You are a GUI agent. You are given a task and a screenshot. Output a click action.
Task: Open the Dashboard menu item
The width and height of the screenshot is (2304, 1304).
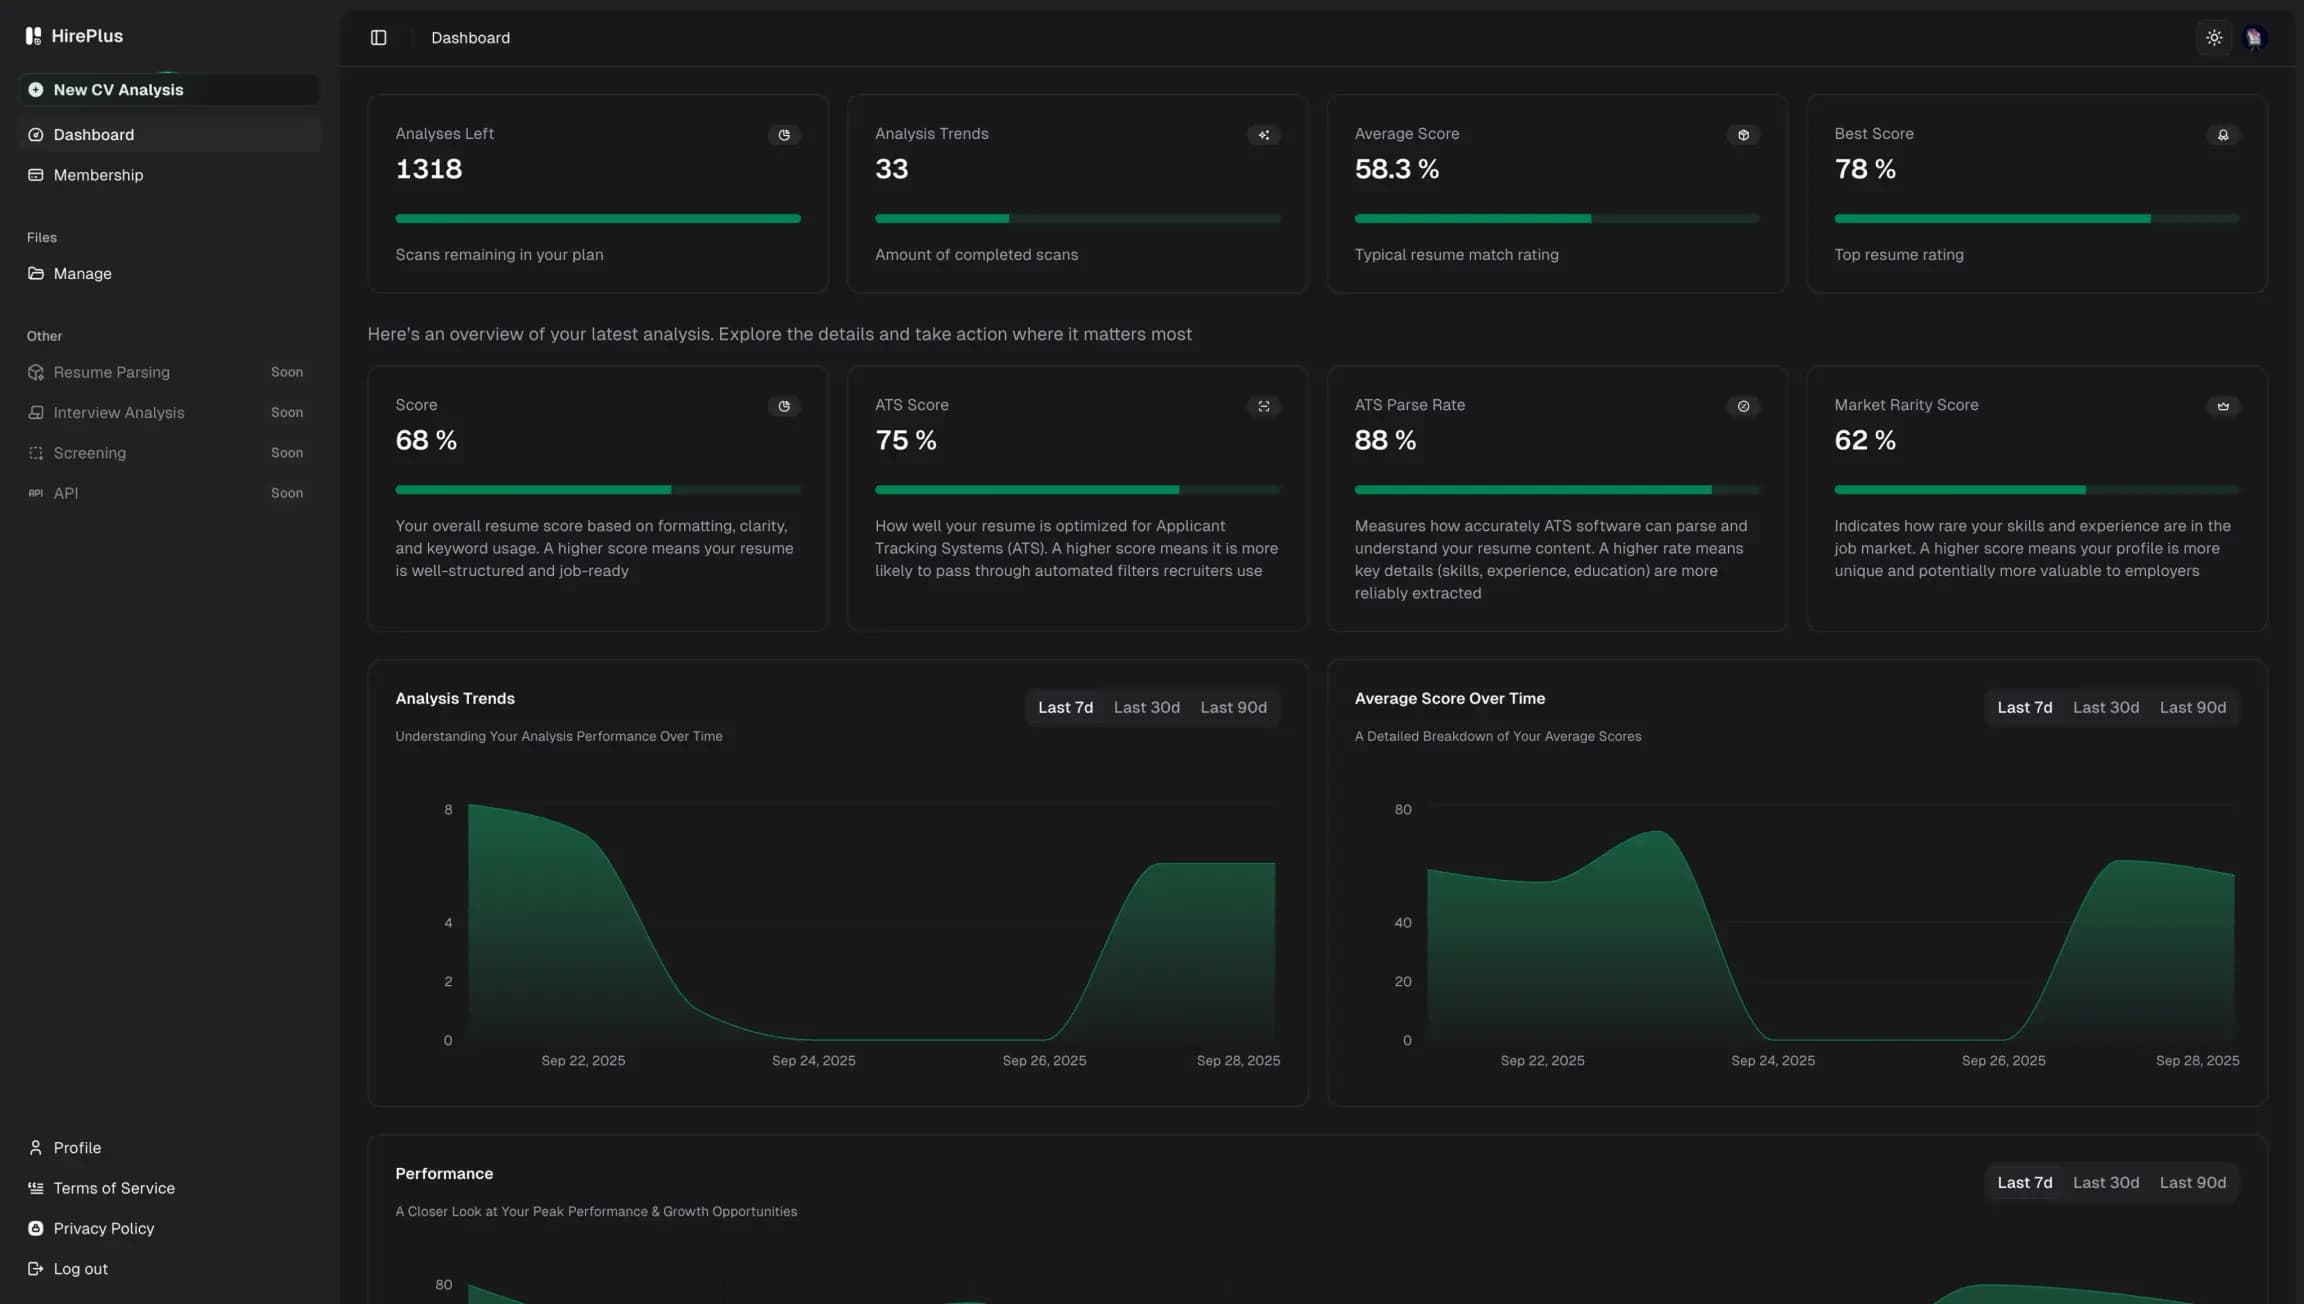(93, 134)
